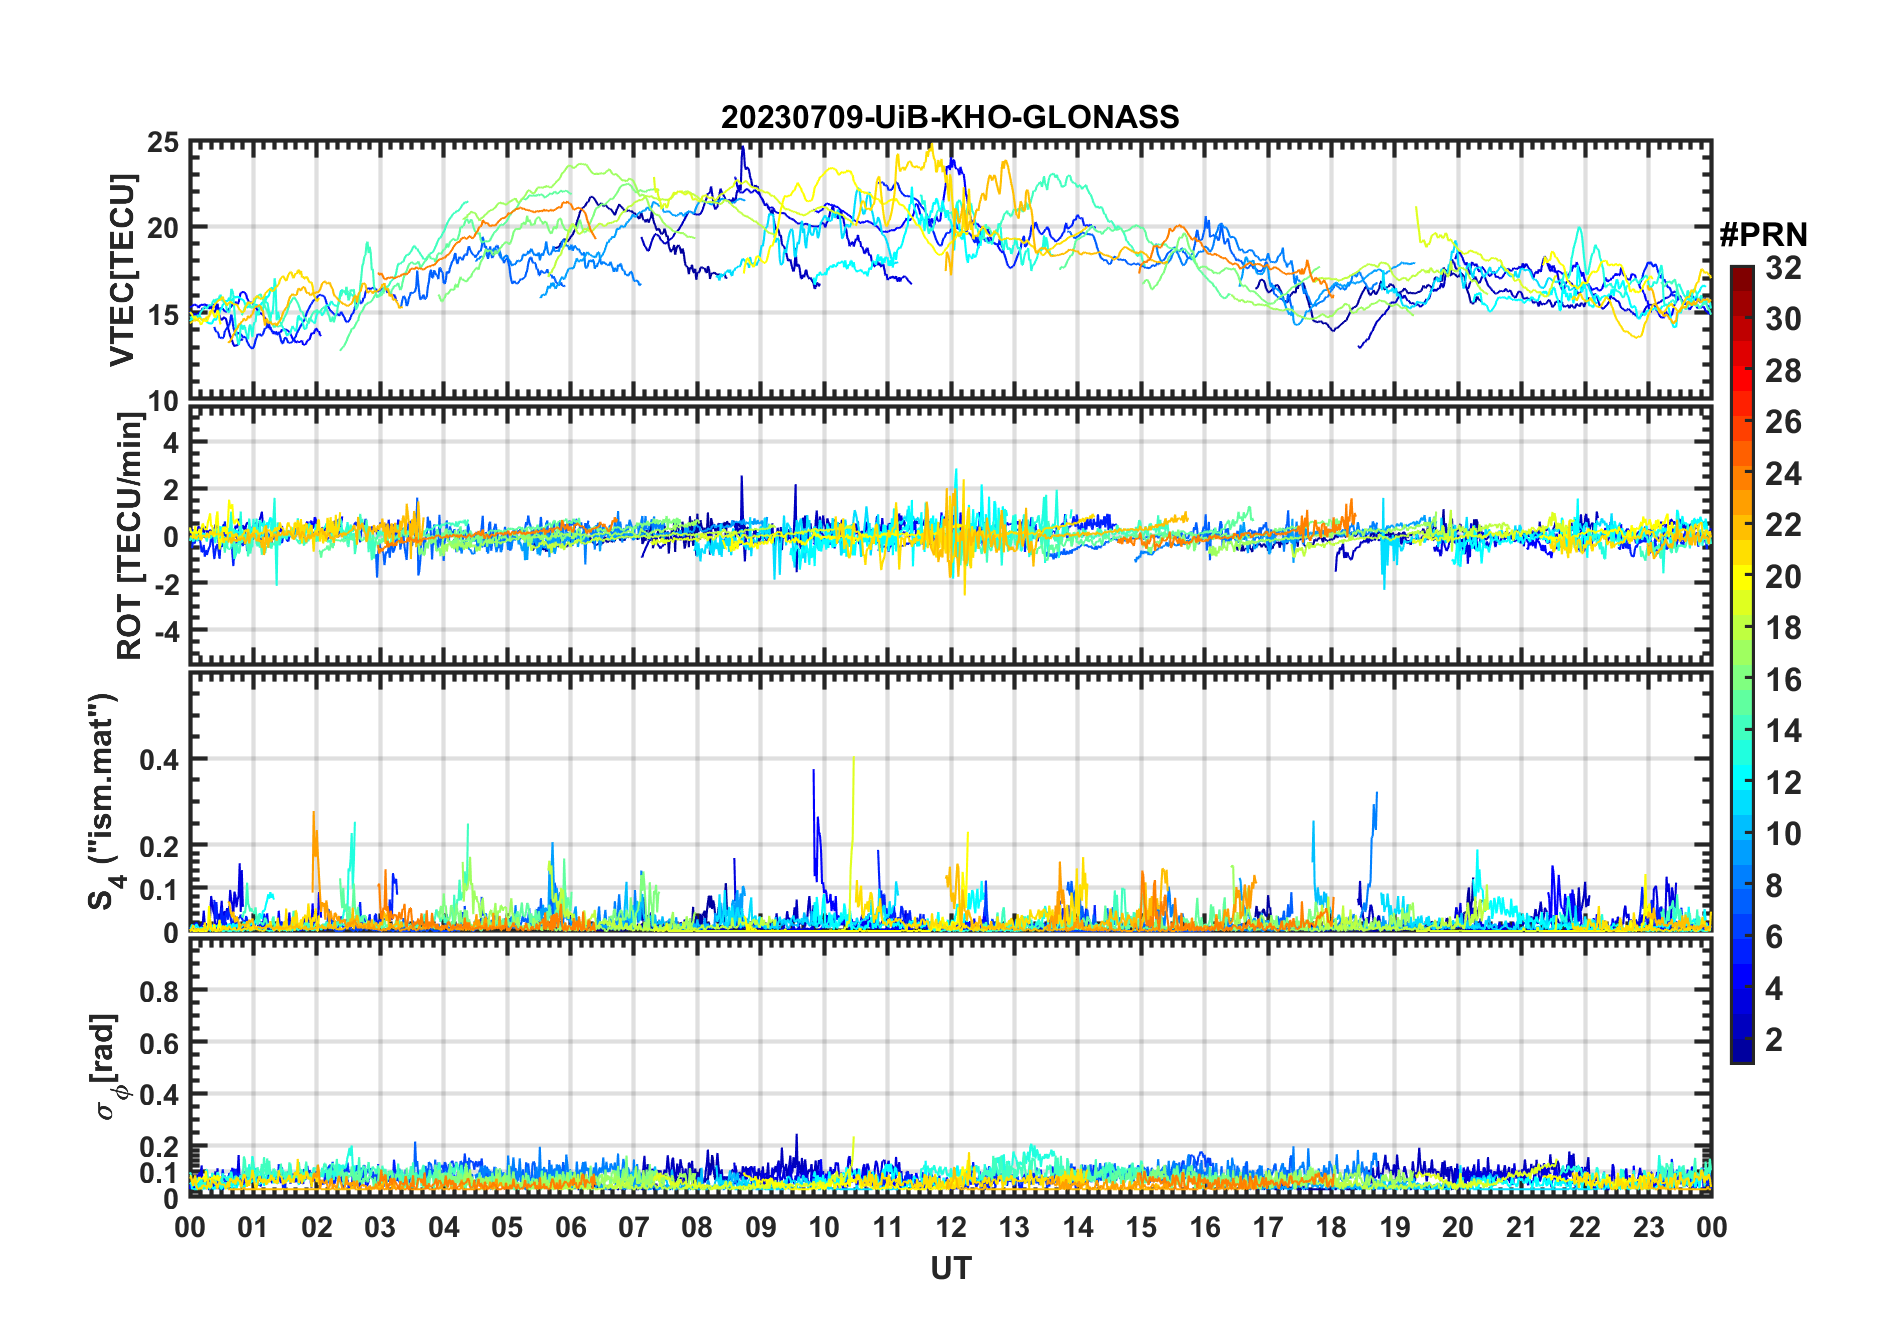1902x1330 pixels.
Task: Click the ROT y-axis tick label 4
Action: [x=171, y=443]
